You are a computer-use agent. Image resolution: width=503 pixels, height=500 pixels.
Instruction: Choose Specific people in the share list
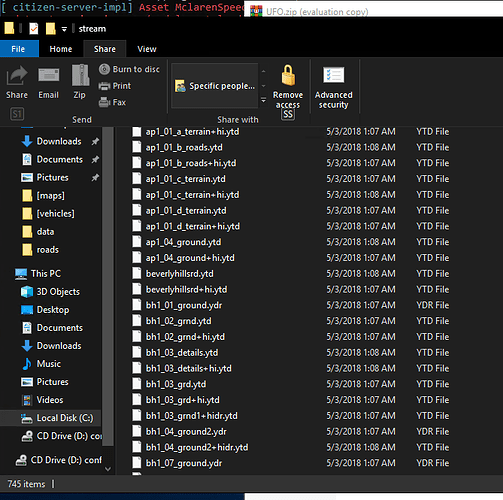[x=215, y=86]
